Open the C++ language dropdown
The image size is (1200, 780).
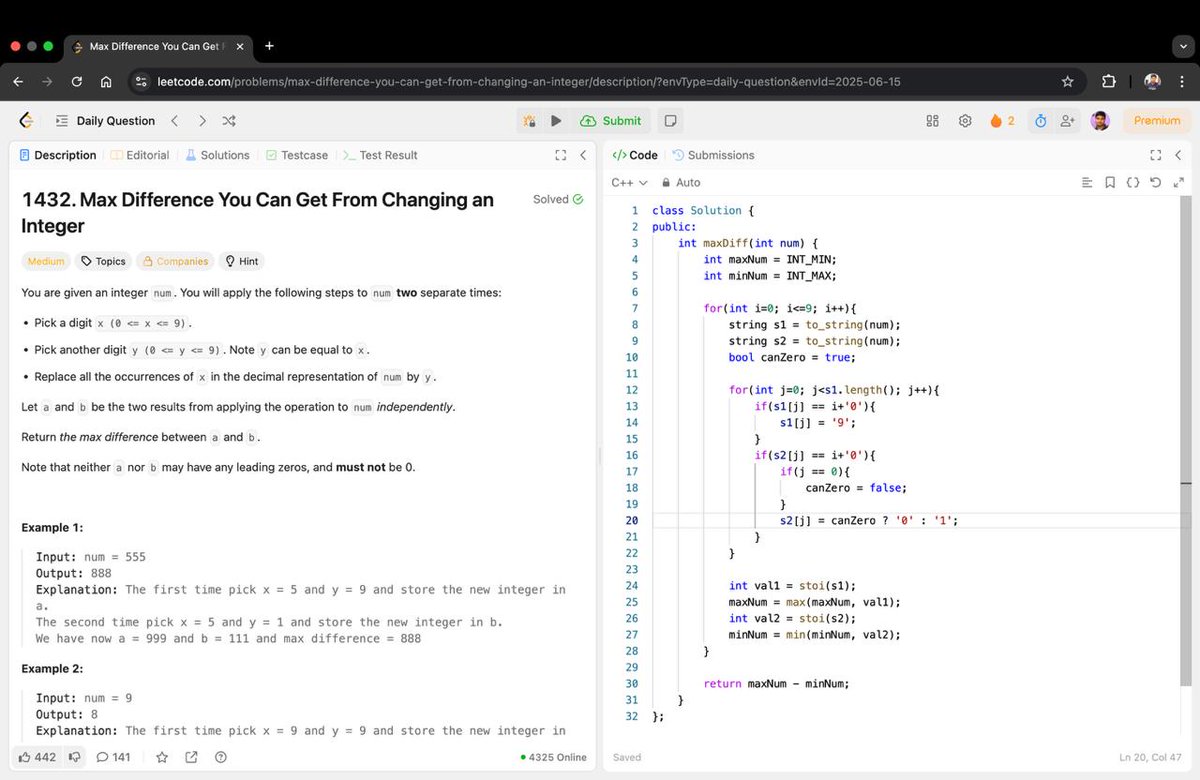629,183
